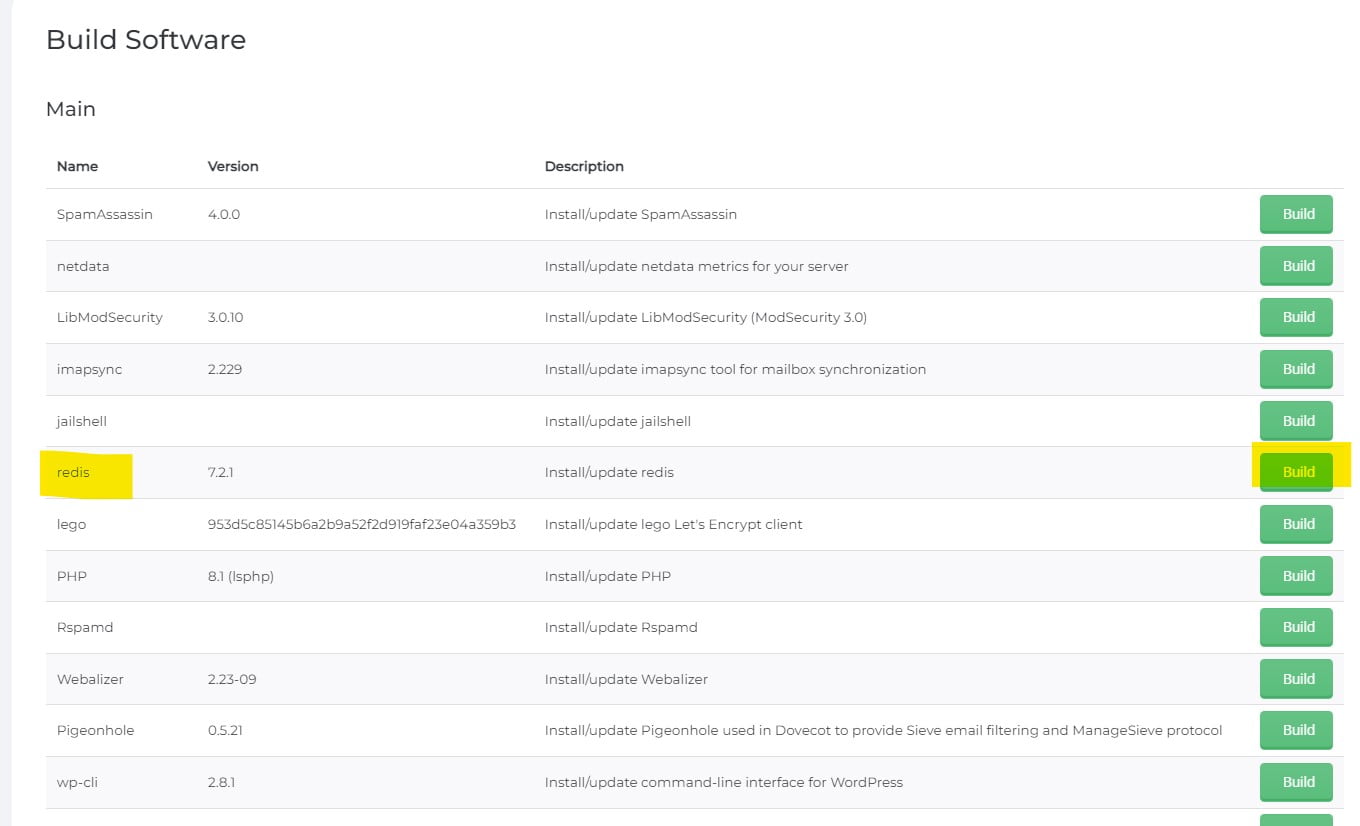
Task: Build Pigeonhole sieve filtering
Action: click(x=1296, y=730)
